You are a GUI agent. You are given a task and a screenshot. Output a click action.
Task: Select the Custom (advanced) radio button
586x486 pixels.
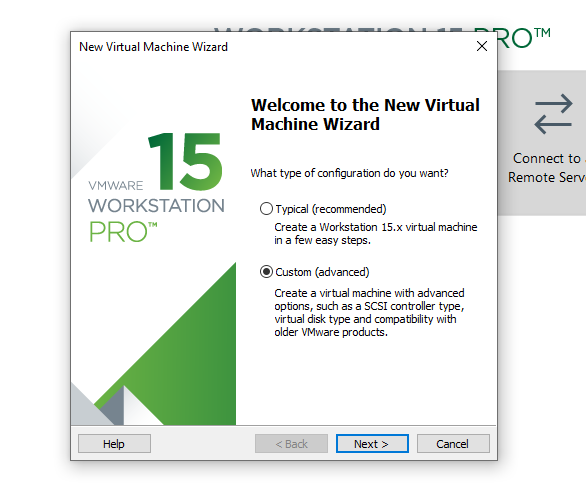[266, 272]
